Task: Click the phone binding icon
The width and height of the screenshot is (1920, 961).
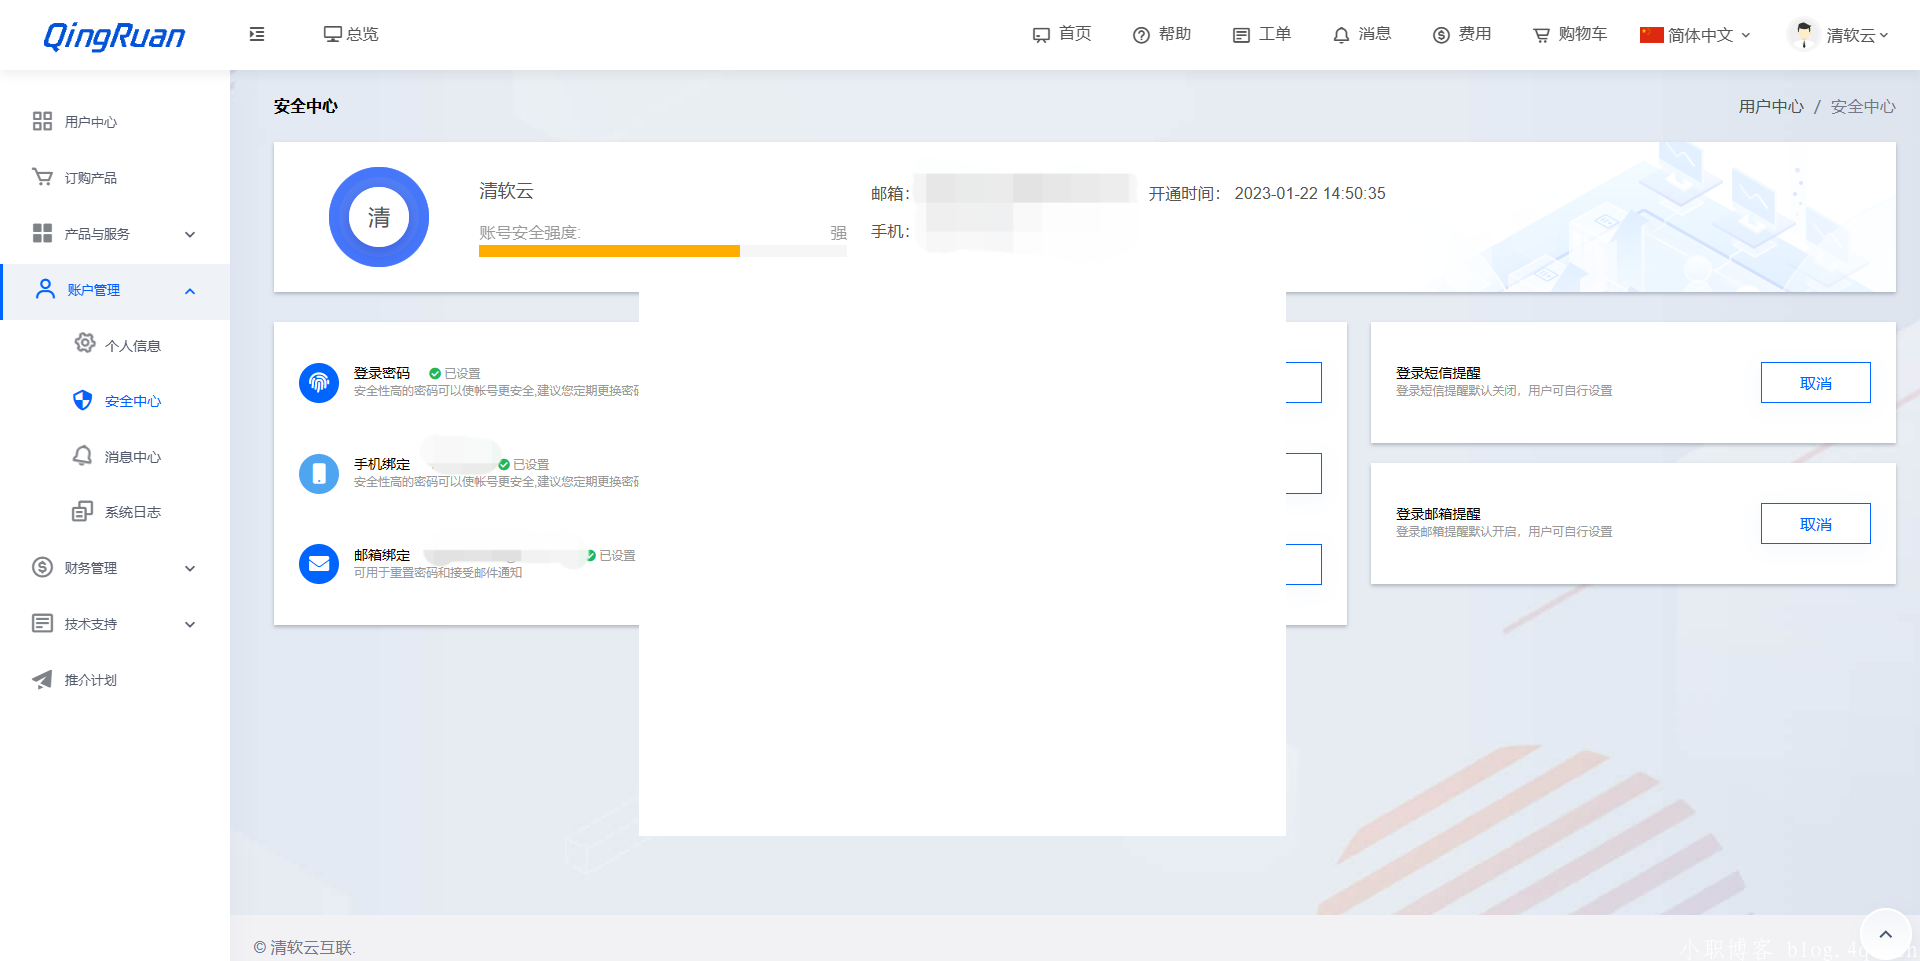Action: (x=319, y=473)
